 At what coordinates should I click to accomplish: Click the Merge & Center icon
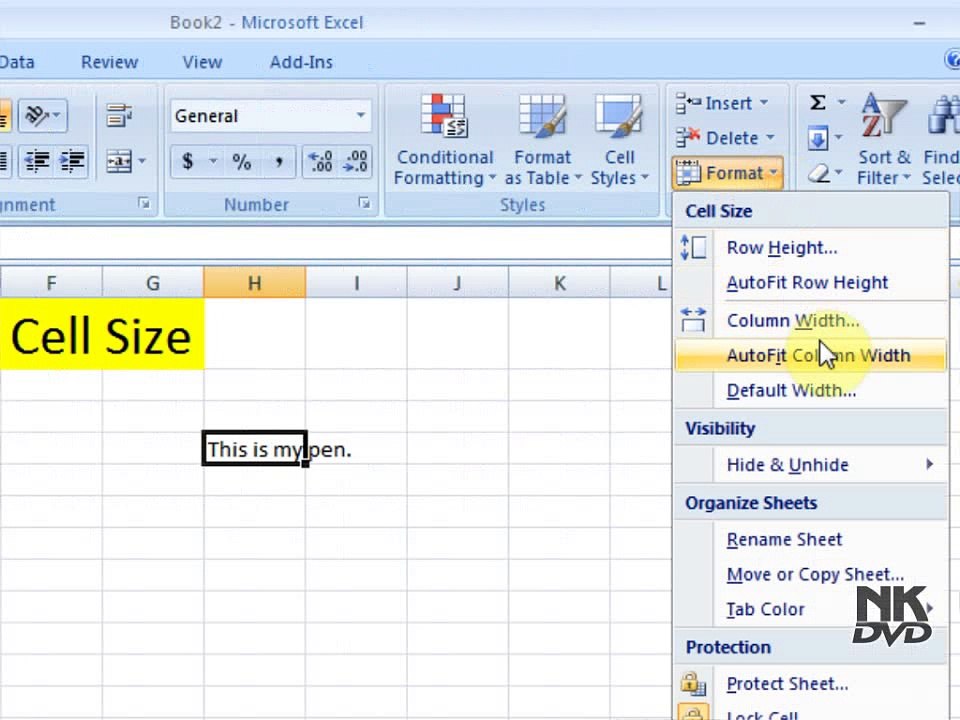[119, 161]
